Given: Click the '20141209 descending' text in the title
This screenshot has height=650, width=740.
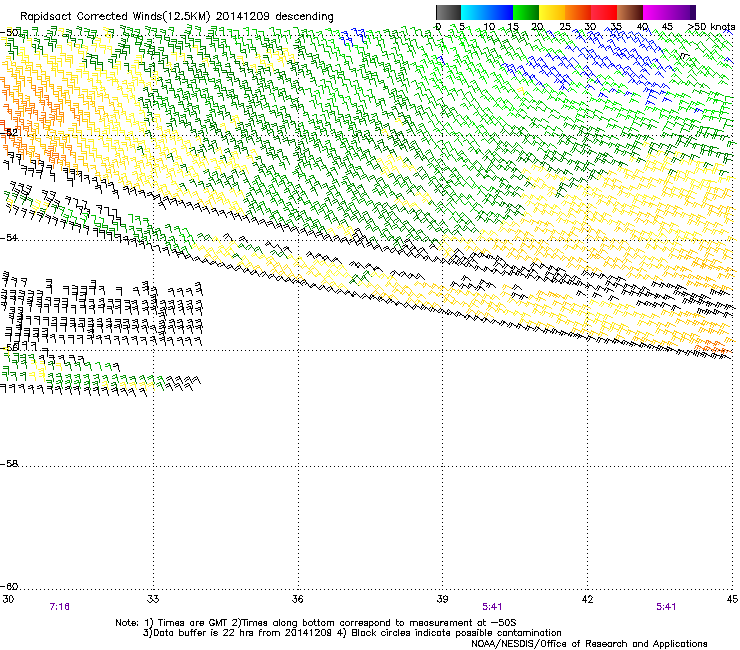Looking at the screenshot, I should point(275,17).
